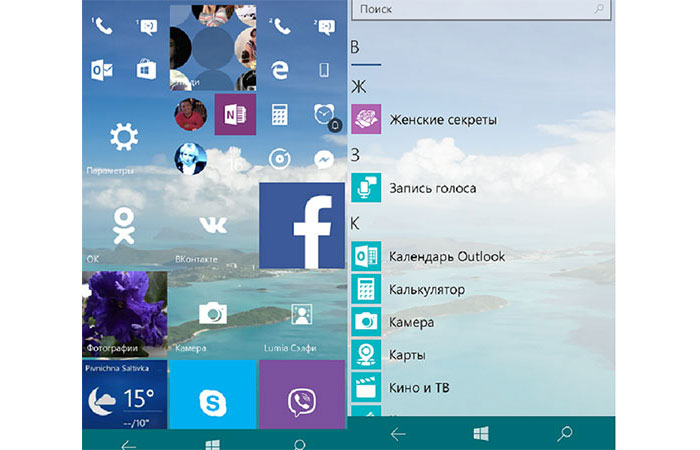
Task: Launch the Viber tile
Action: (302, 395)
